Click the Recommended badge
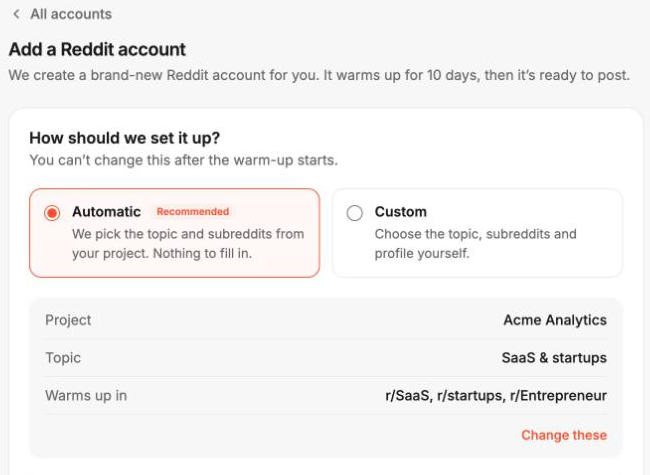 click(x=193, y=212)
